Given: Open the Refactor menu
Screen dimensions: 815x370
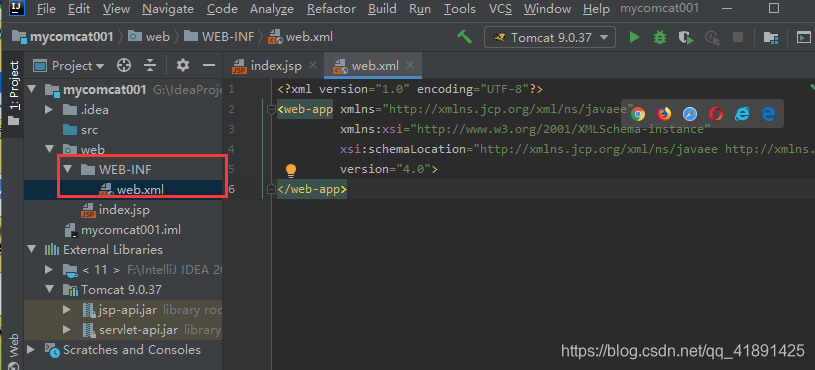Looking at the screenshot, I should point(331,9).
